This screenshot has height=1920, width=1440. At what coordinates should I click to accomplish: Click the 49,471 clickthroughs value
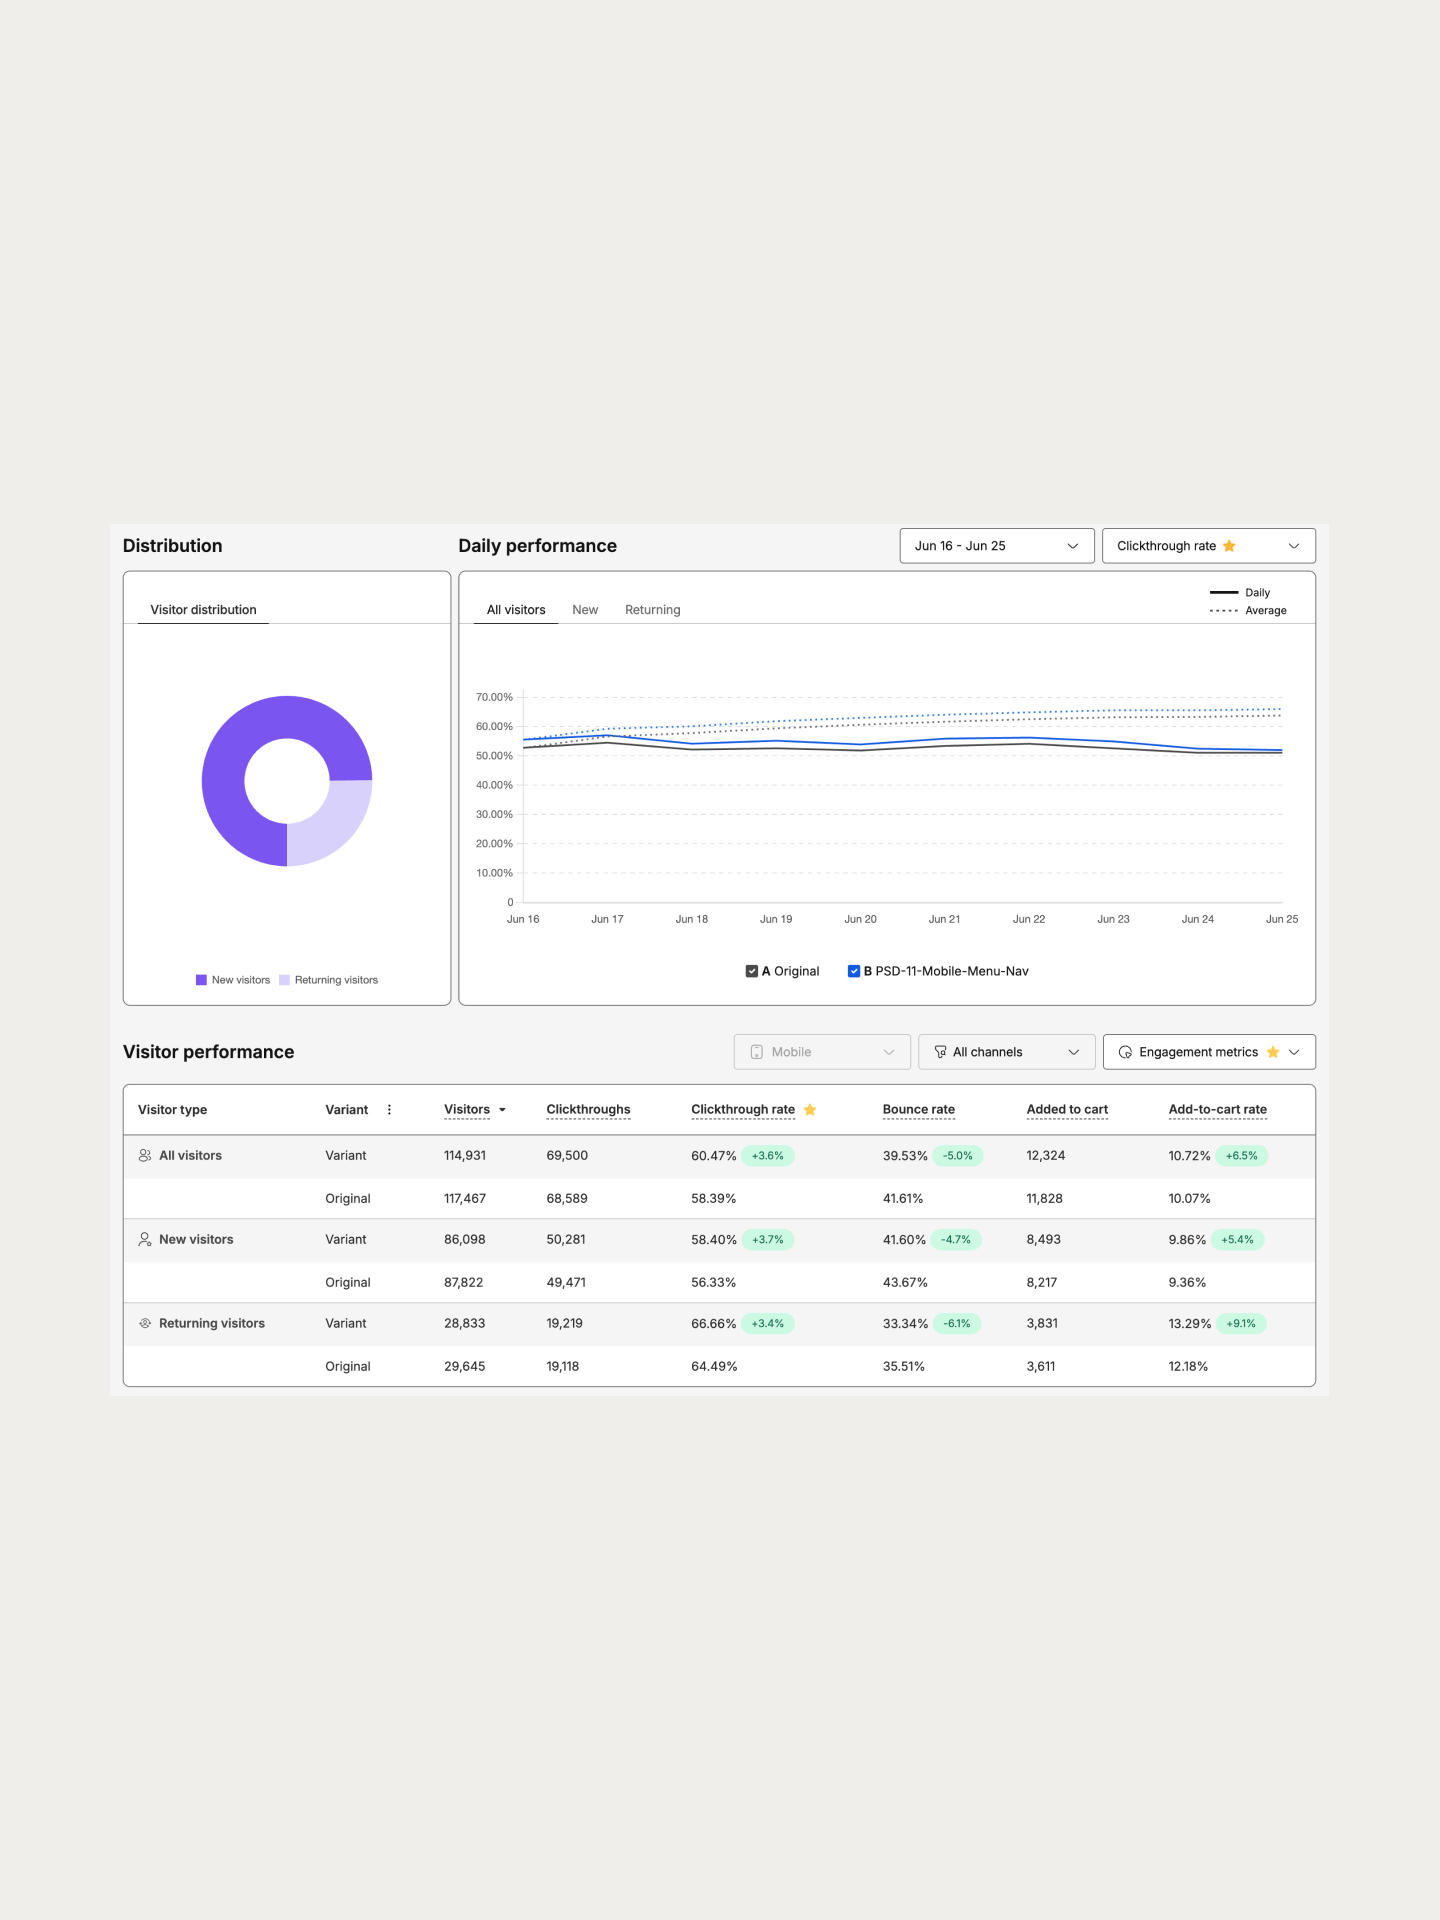pos(566,1283)
